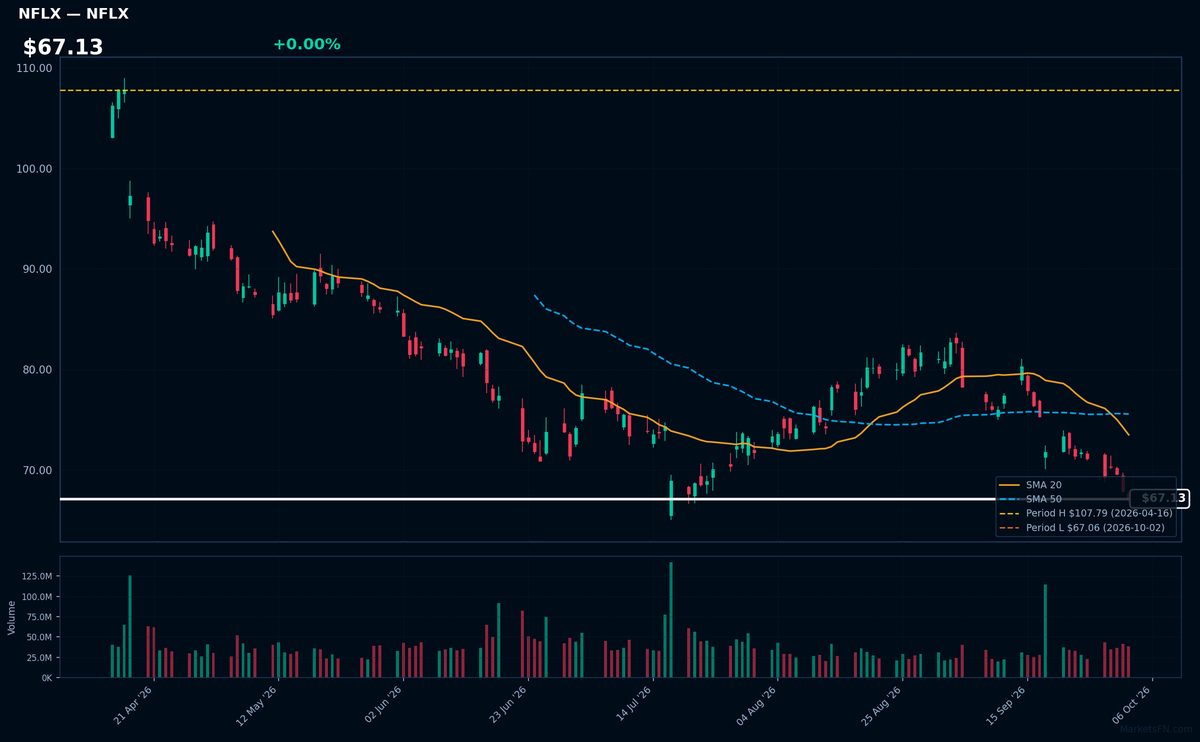Click the 23 Jun '26 date label

point(508,703)
